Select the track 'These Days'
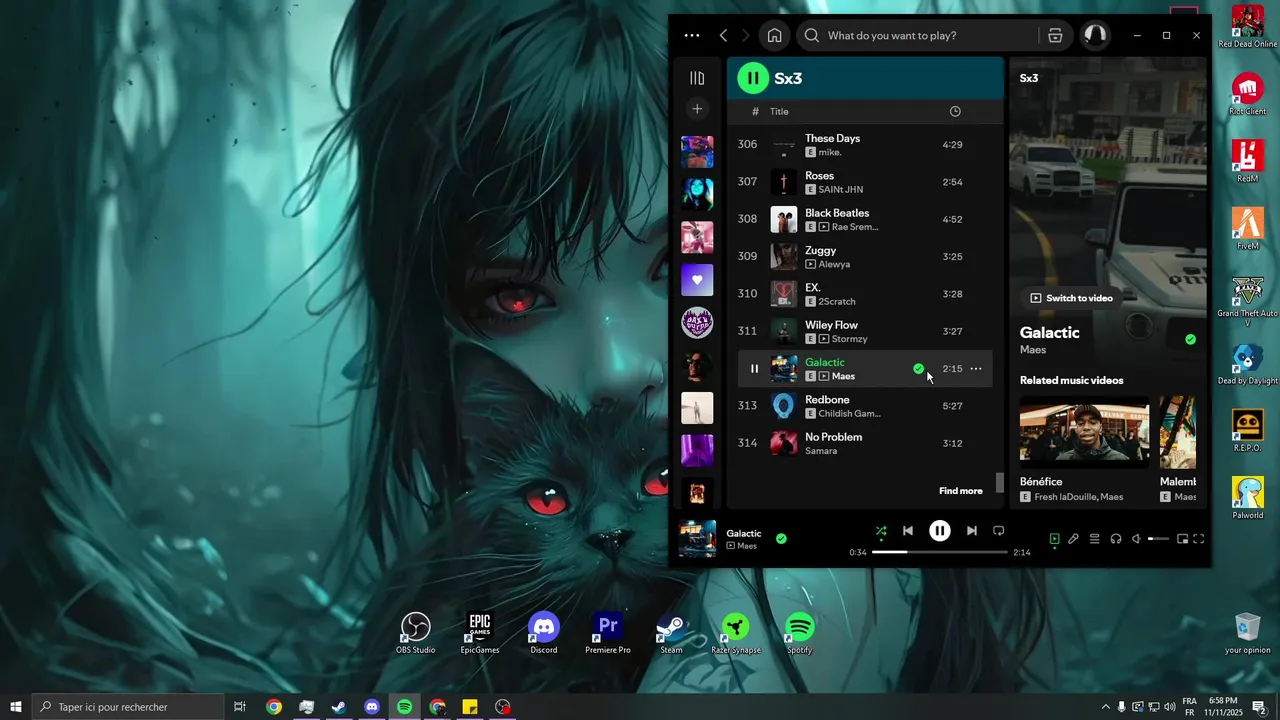The width and height of the screenshot is (1280, 720). pos(865,144)
